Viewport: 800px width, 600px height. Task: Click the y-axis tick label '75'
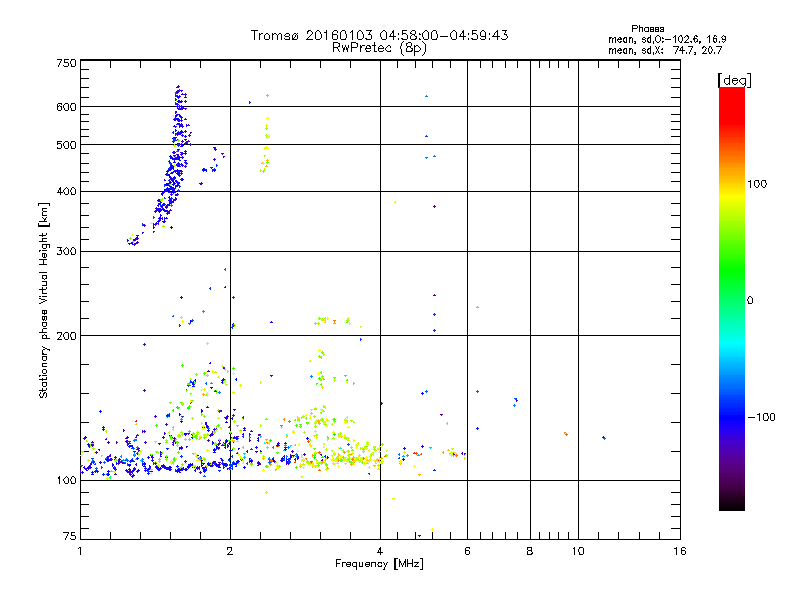click(70, 536)
